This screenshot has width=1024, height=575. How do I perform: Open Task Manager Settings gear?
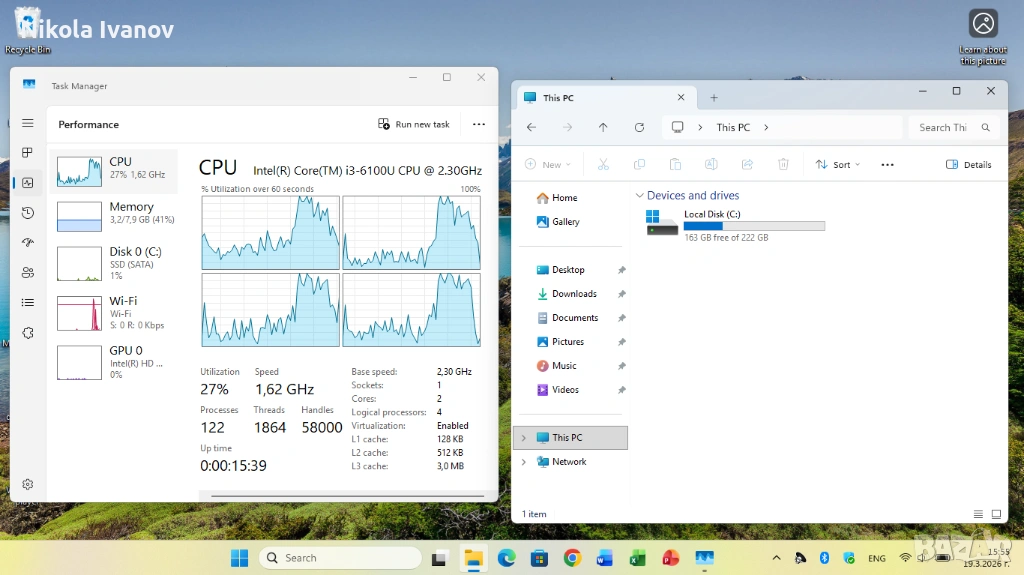point(28,484)
